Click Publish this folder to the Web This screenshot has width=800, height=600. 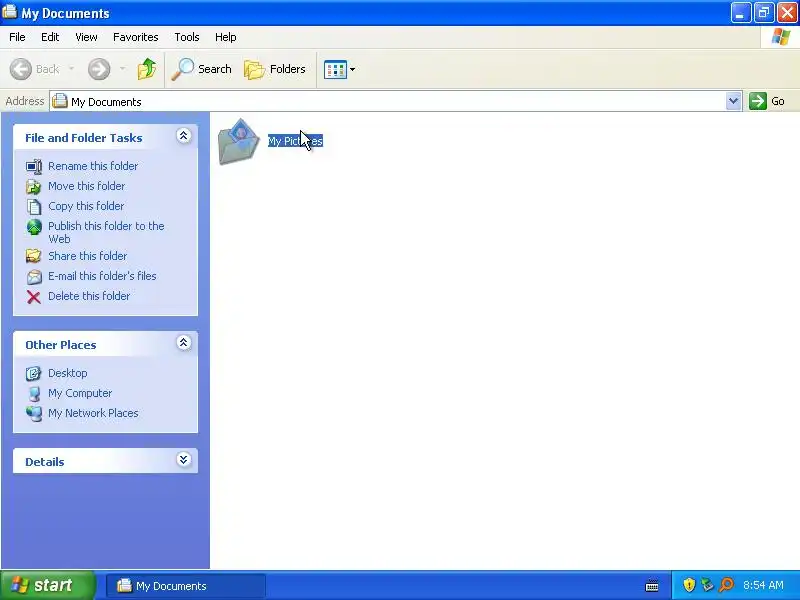106,232
